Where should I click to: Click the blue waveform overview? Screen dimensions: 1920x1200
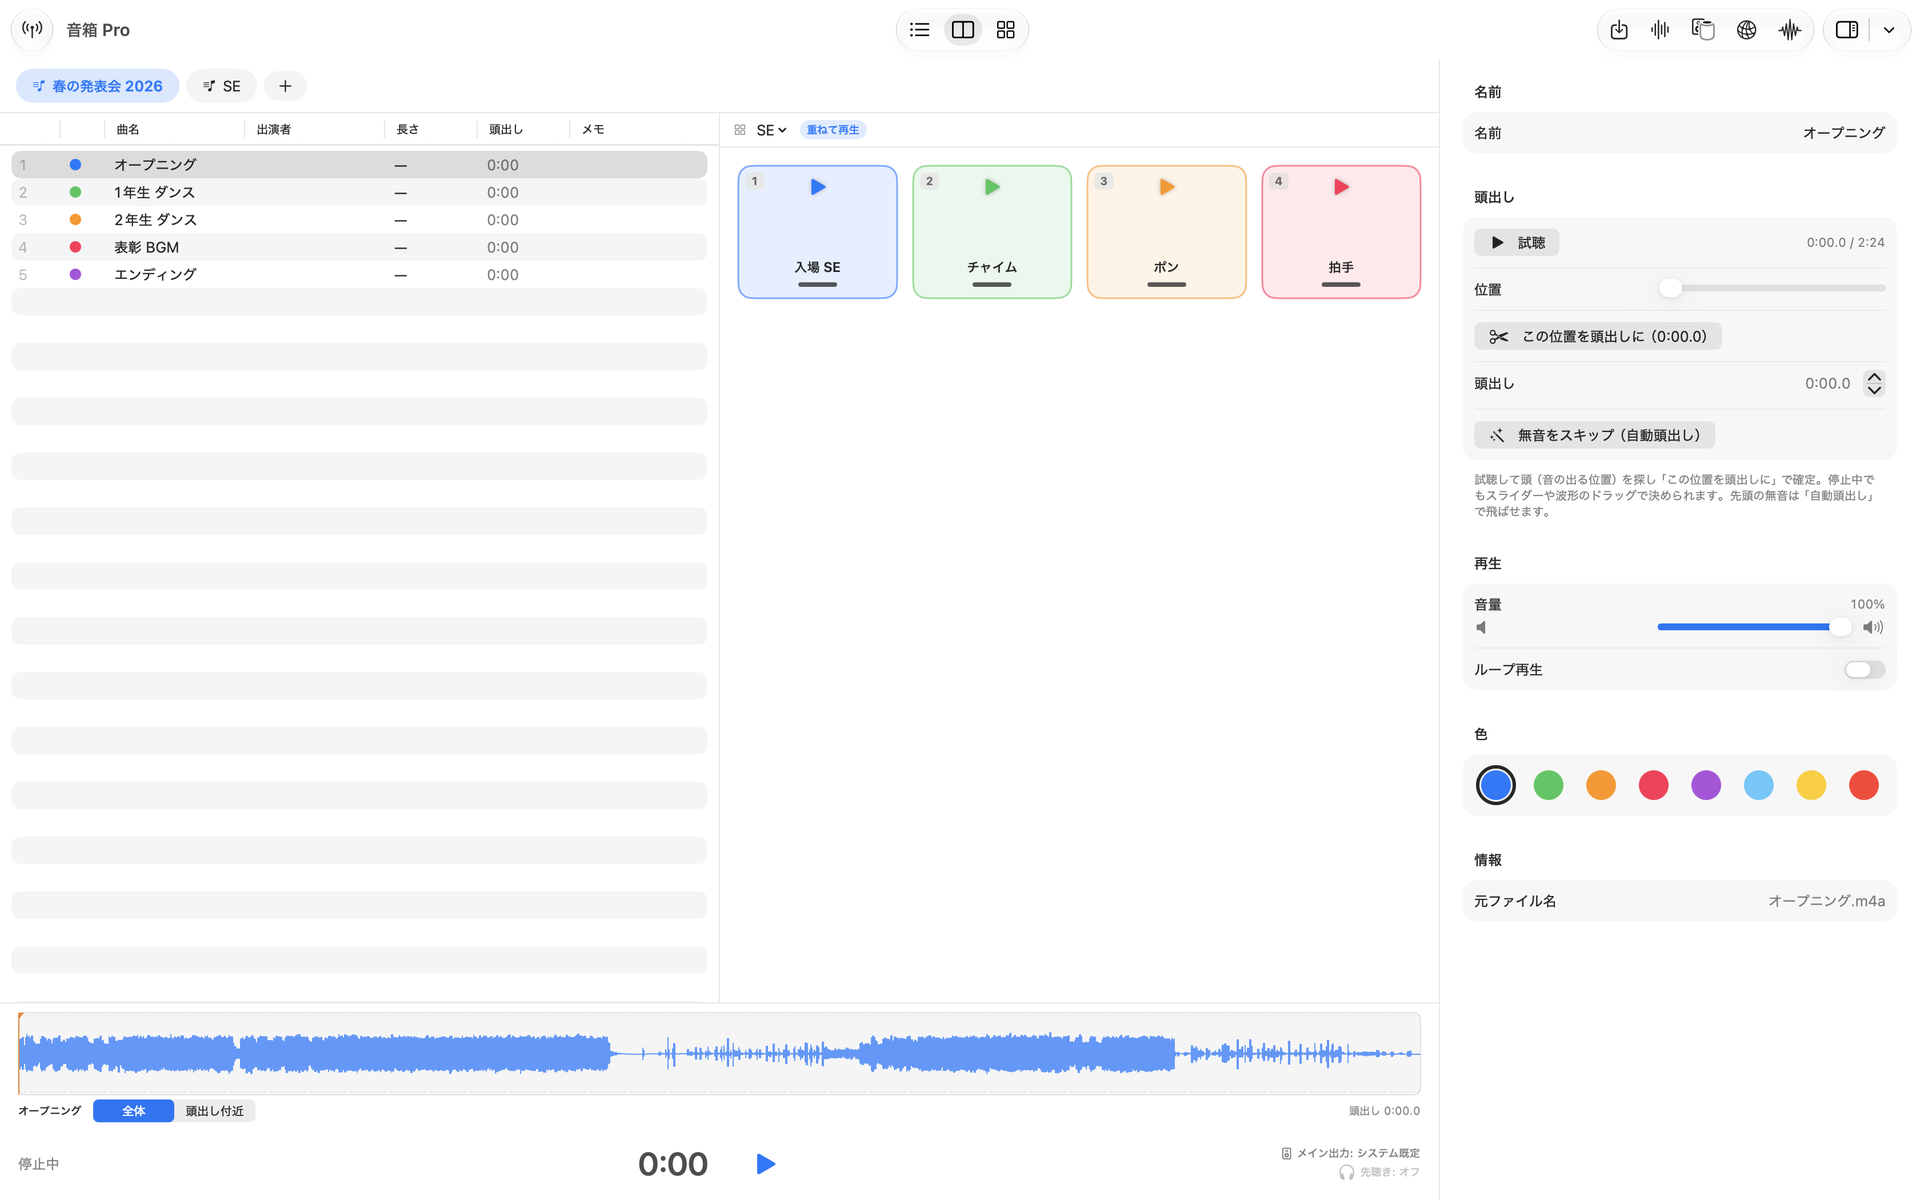719,1054
